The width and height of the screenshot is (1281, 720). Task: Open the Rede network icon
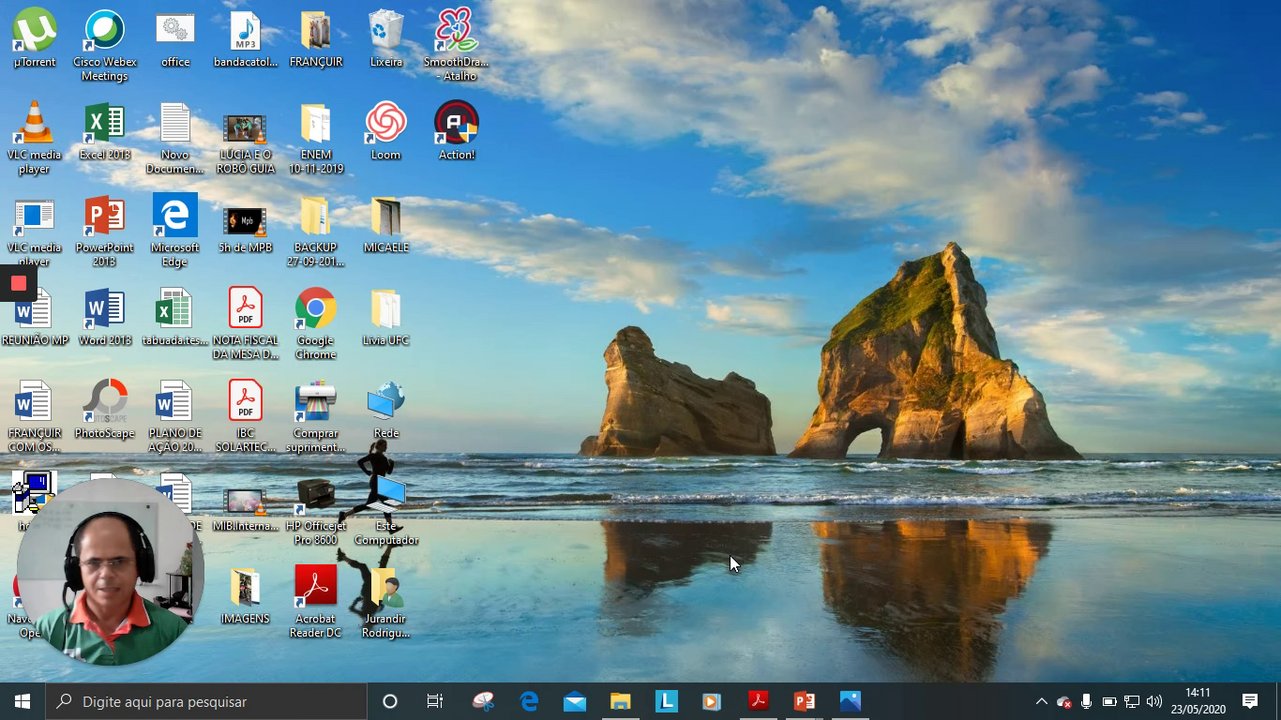tap(386, 411)
